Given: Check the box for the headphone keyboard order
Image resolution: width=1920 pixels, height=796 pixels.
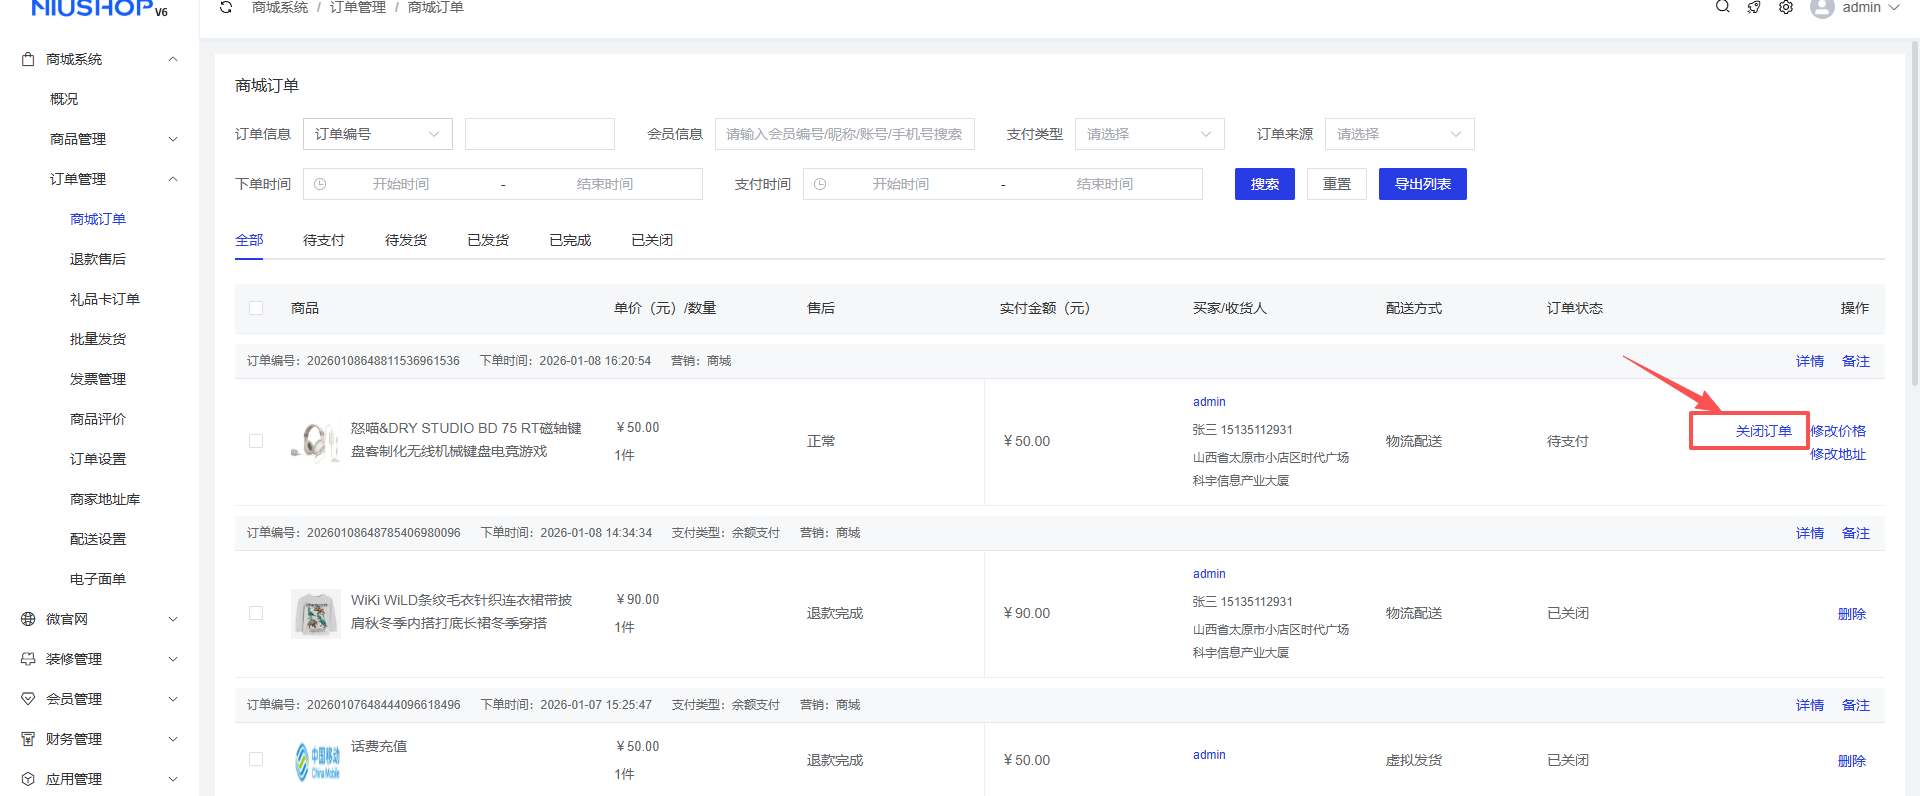Looking at the screenshot, I should tap(256, 441).
